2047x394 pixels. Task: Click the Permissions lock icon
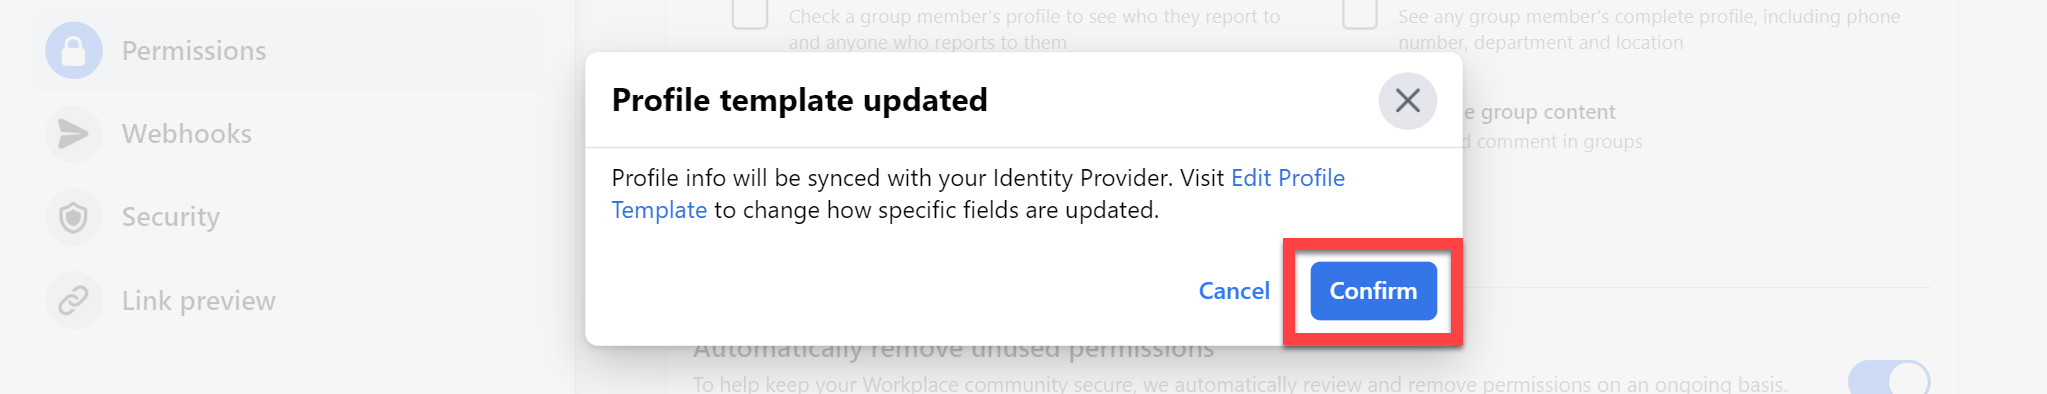point(74,51)
